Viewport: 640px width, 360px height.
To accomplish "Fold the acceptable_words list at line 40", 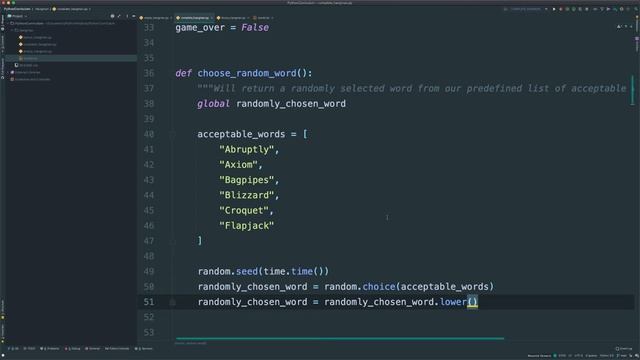I will [x=173, y=134].
